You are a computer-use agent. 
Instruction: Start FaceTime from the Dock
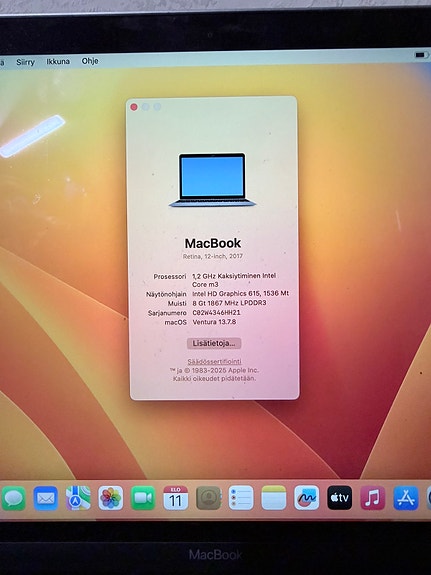pos(143,498)
